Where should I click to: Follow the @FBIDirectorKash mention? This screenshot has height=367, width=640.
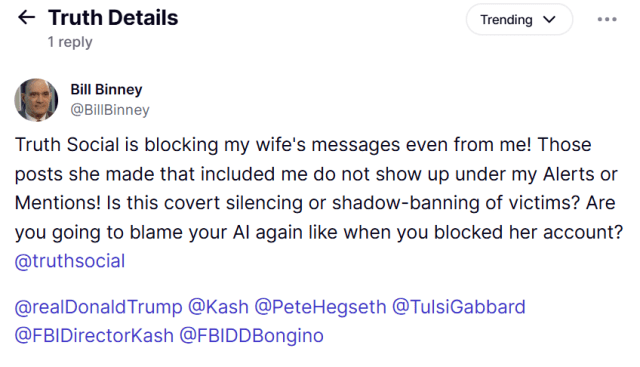point(94,336)
